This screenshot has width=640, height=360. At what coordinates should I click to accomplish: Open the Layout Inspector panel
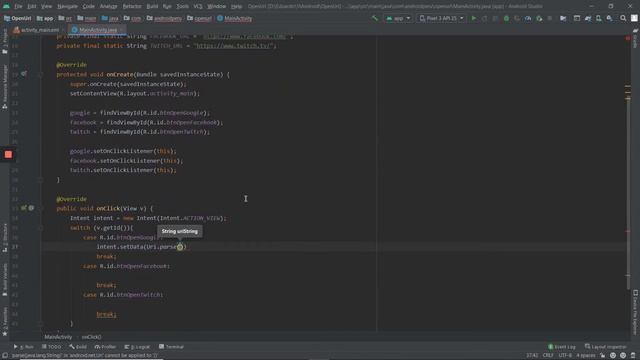pos(605,347)
